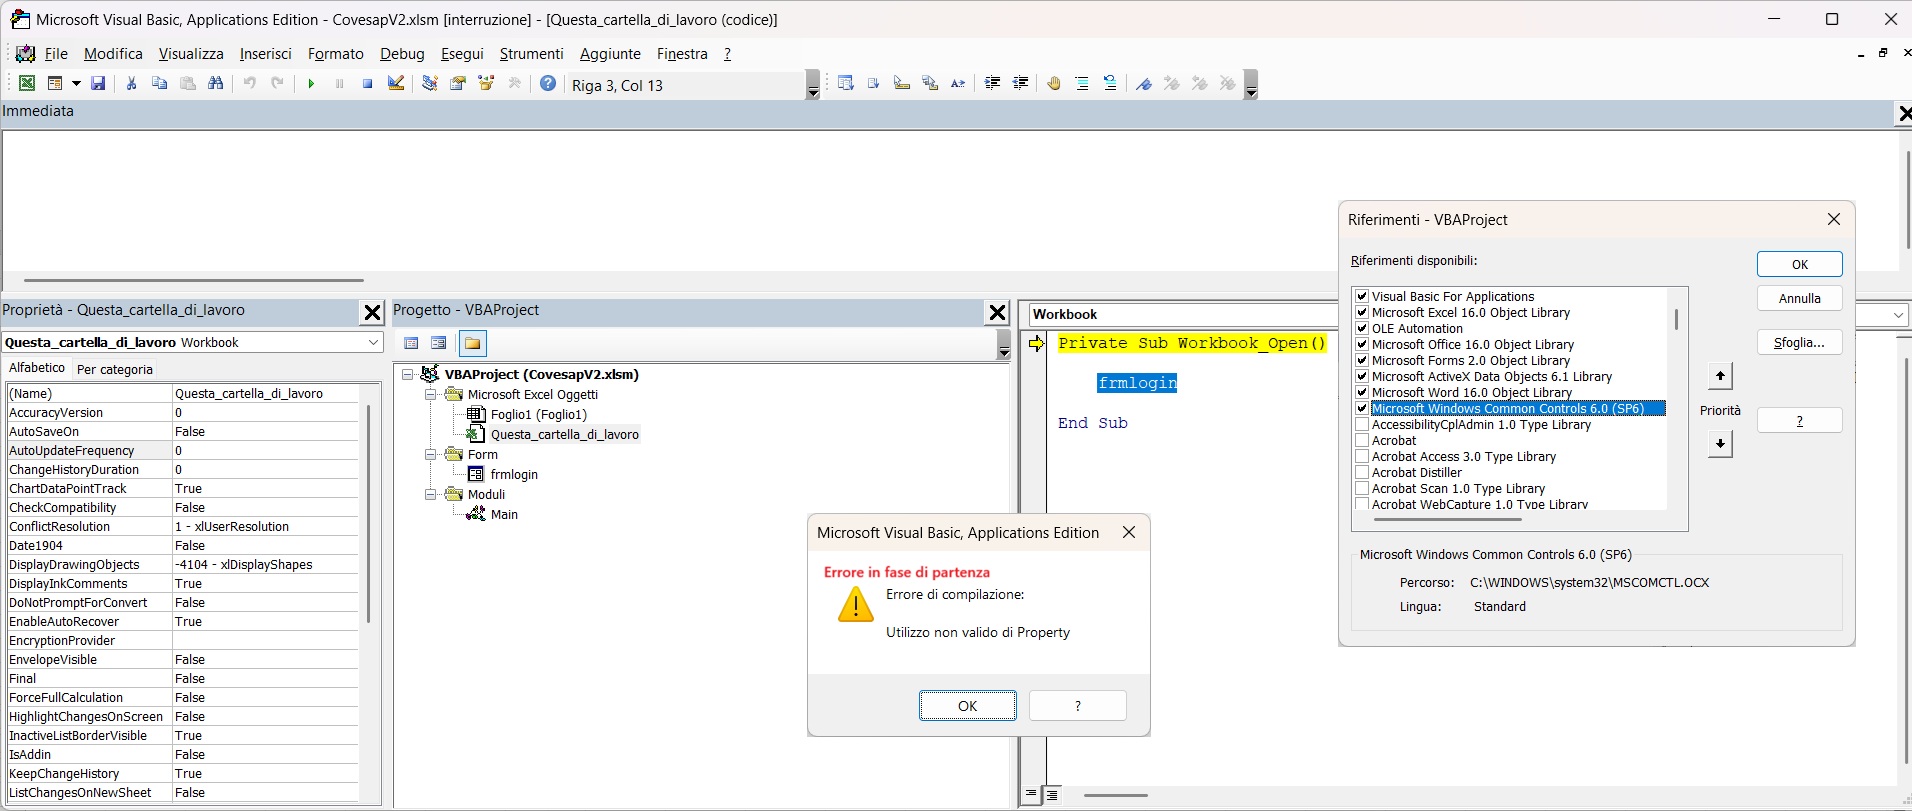Uncheck Microsoft Word 16.0 Object Library

pyautogui.click(x=1362, y=393)
